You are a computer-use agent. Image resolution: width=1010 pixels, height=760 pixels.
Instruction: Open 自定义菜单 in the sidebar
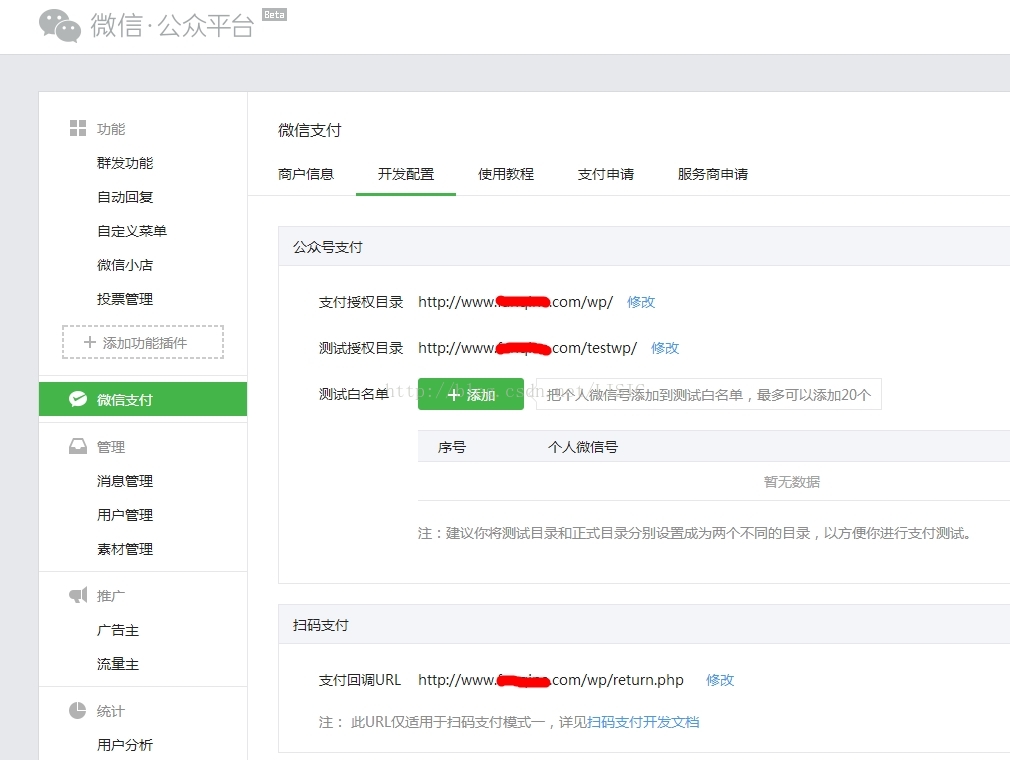click(x=132, y=231)
